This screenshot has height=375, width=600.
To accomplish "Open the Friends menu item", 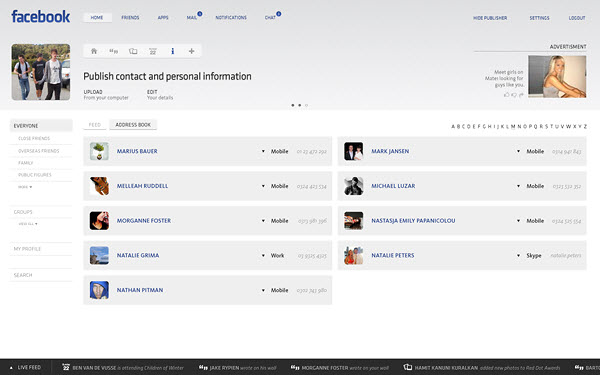I will 130,18.
